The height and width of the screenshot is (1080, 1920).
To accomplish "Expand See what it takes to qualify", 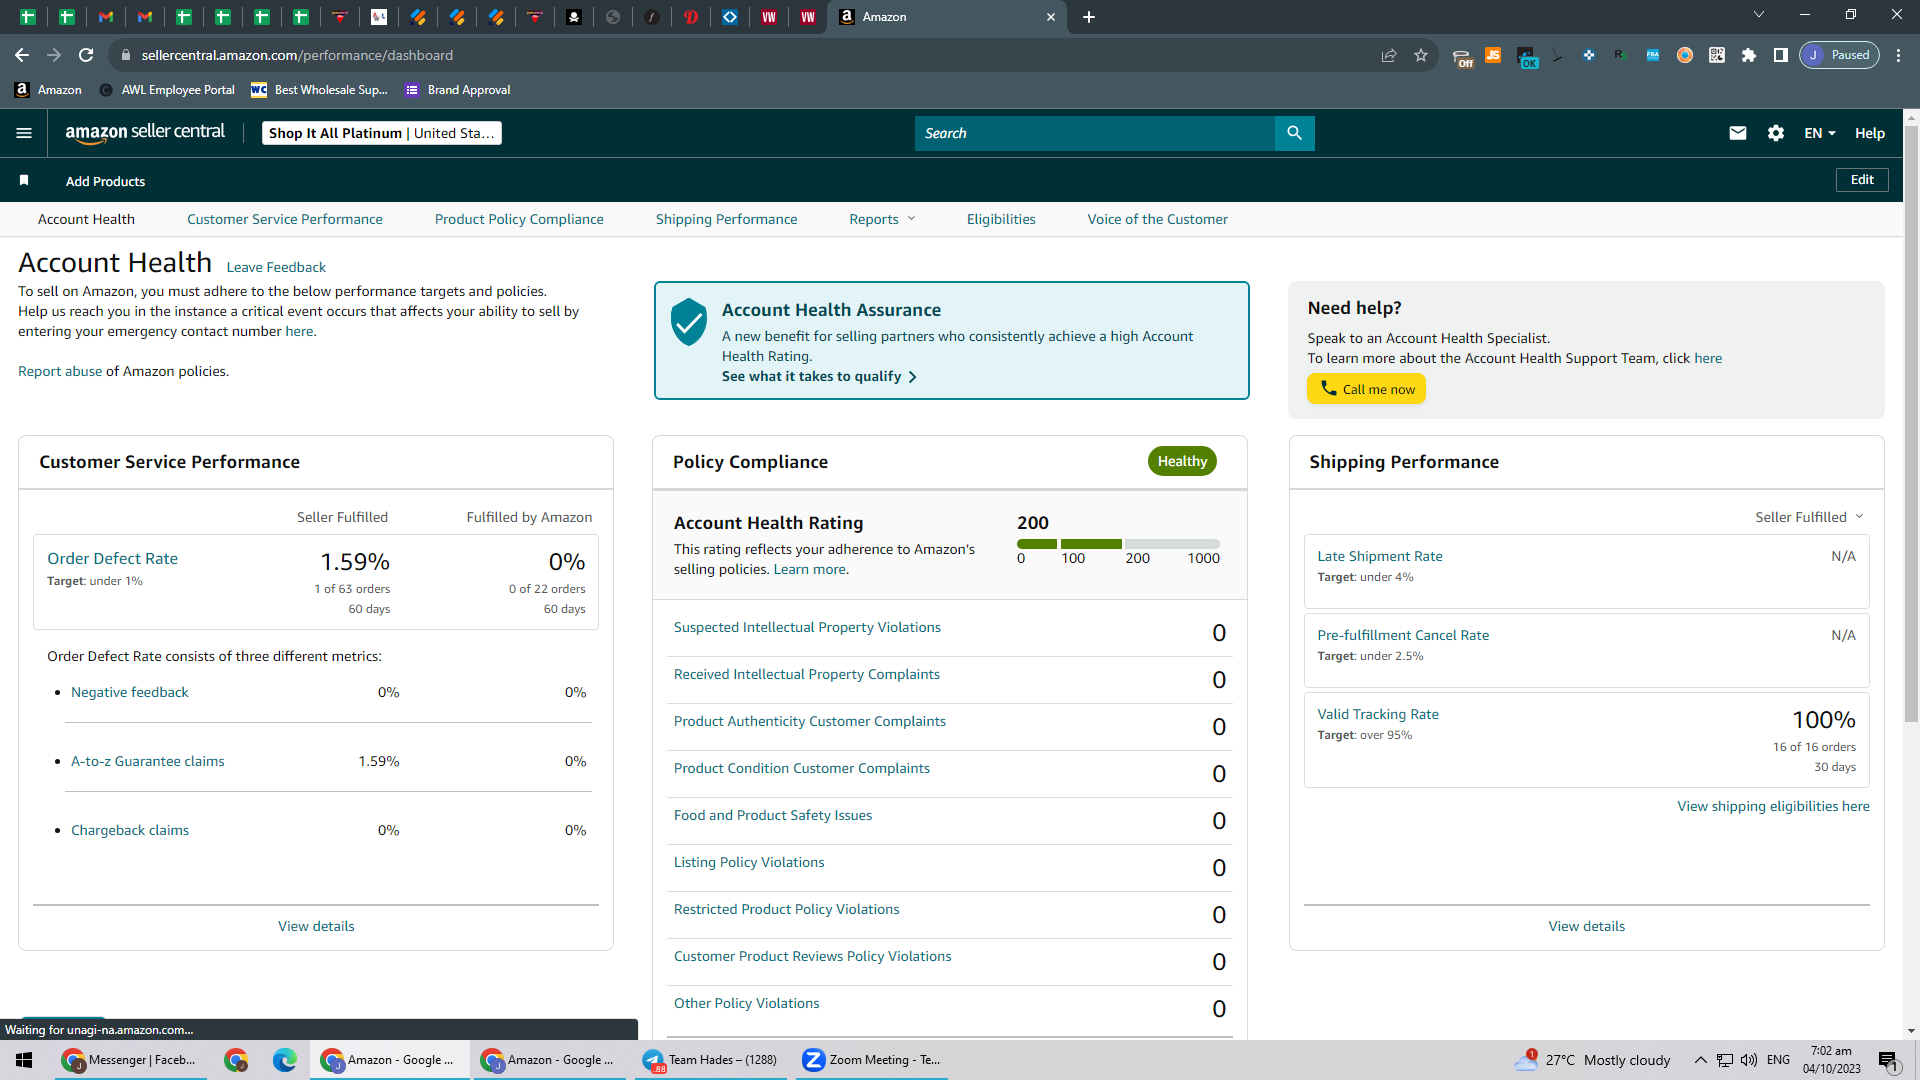I will [x=819, y=376].
